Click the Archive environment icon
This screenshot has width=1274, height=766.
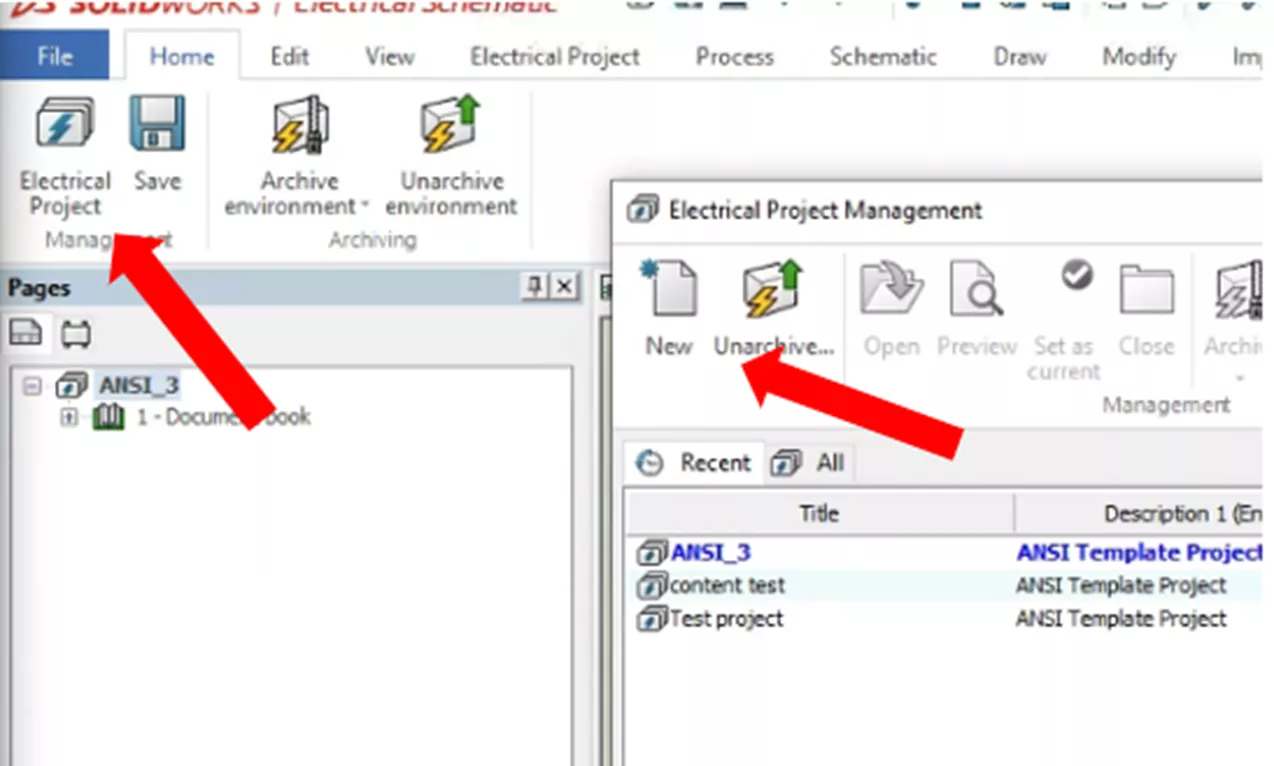pos(299,125)
